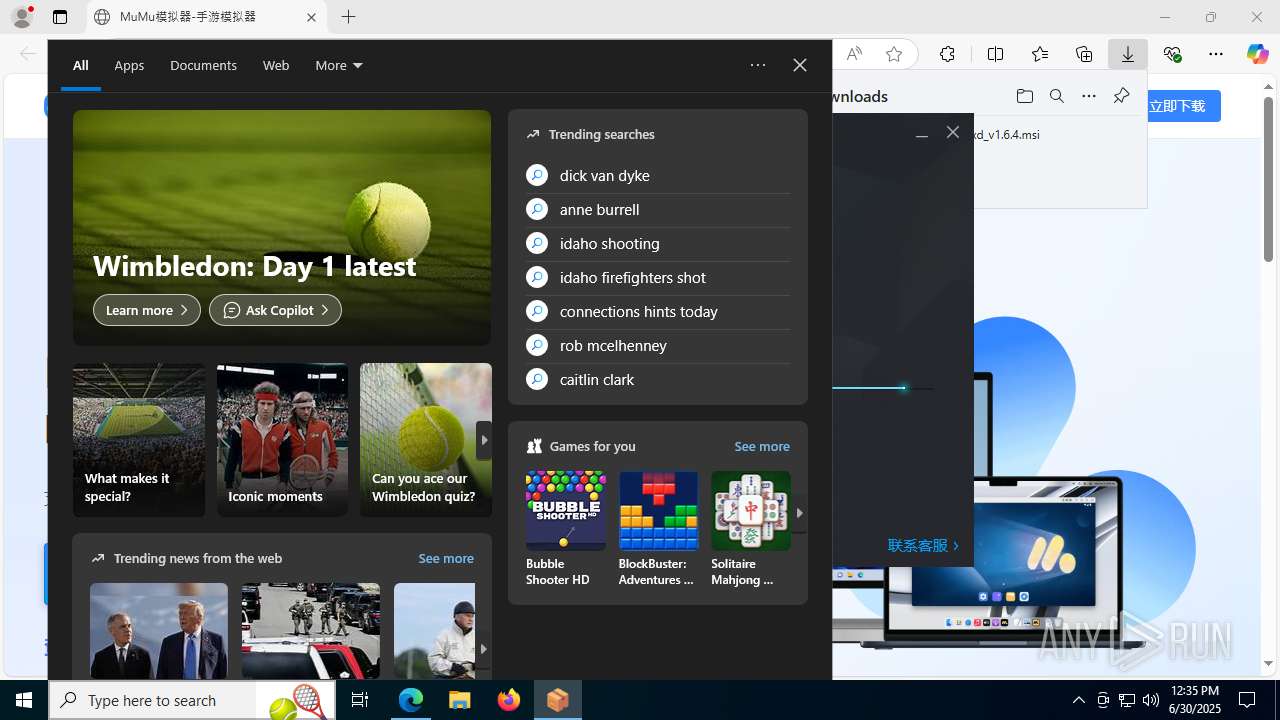Select idaho firefighters shot trending search
Image resolution: width=1280 pixels, height=720 pixels.
coord(658,277)
